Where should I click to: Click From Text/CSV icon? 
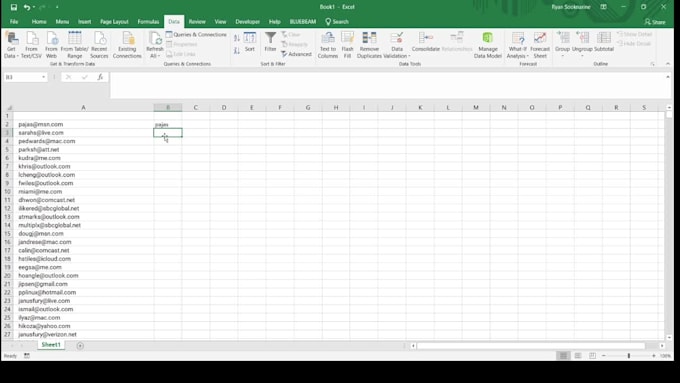31,45
